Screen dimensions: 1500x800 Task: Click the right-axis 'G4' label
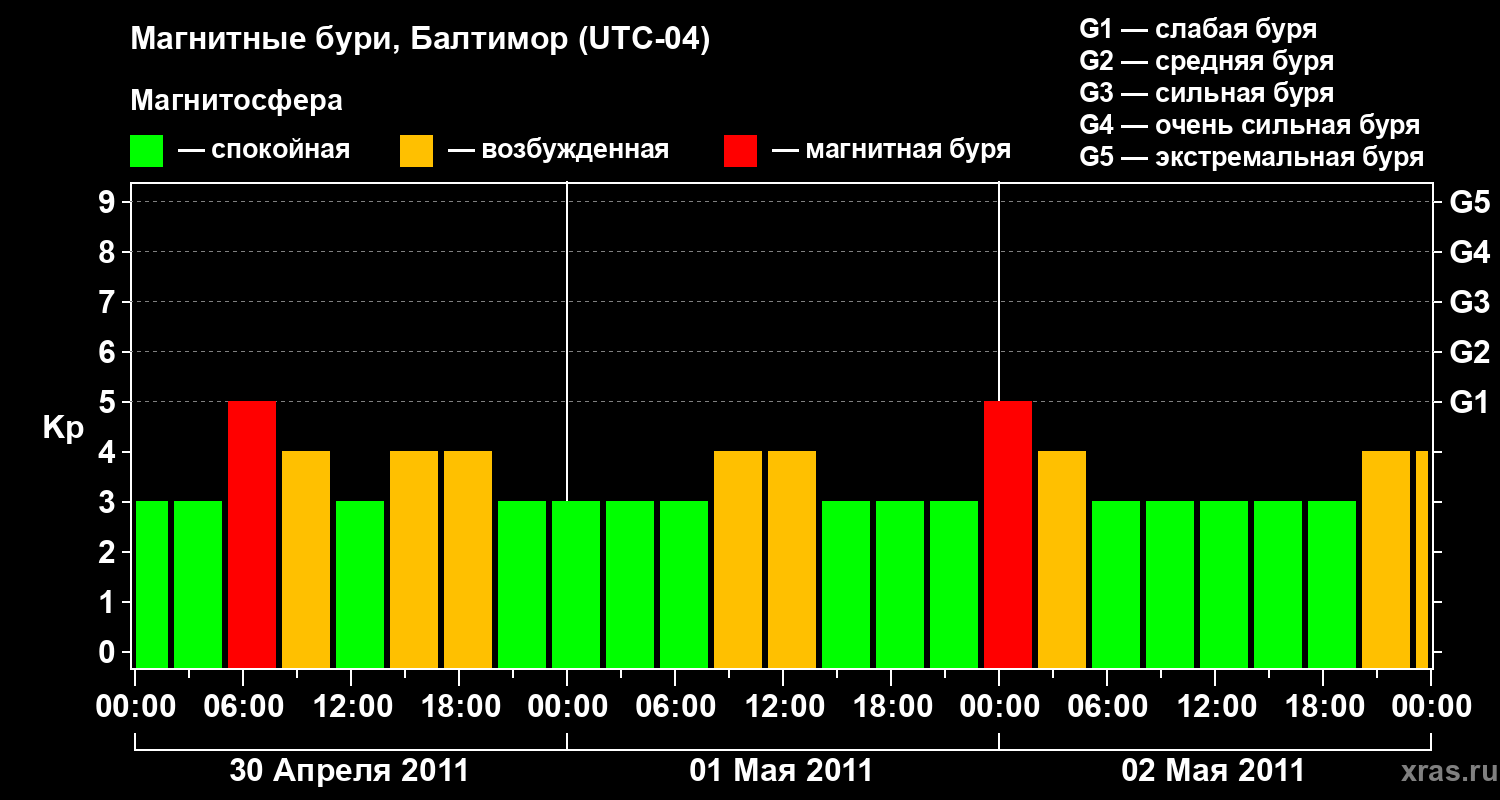click(x=1469, y=252)
